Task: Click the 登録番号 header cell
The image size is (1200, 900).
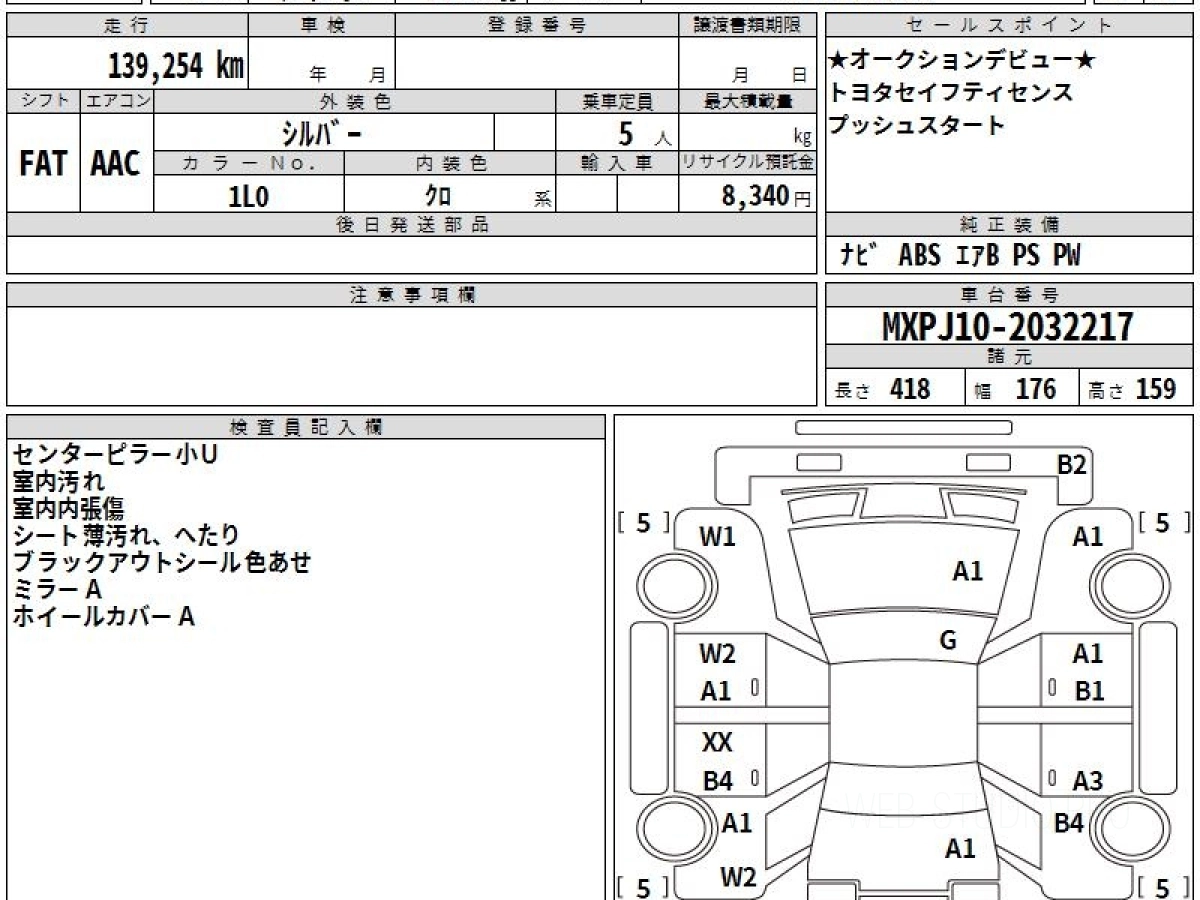Action: click(537, 26)
